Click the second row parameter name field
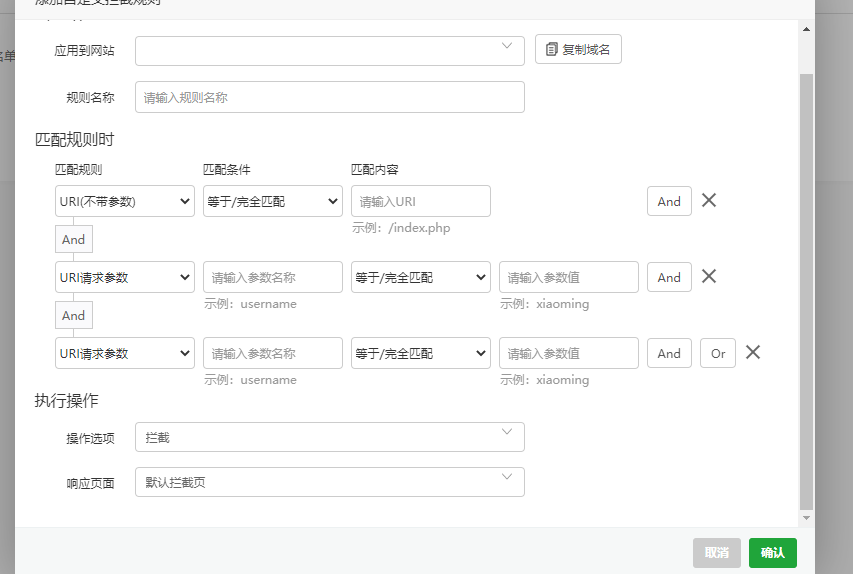Viewport: 853px width, 574px height. click(x=273, y=277)
